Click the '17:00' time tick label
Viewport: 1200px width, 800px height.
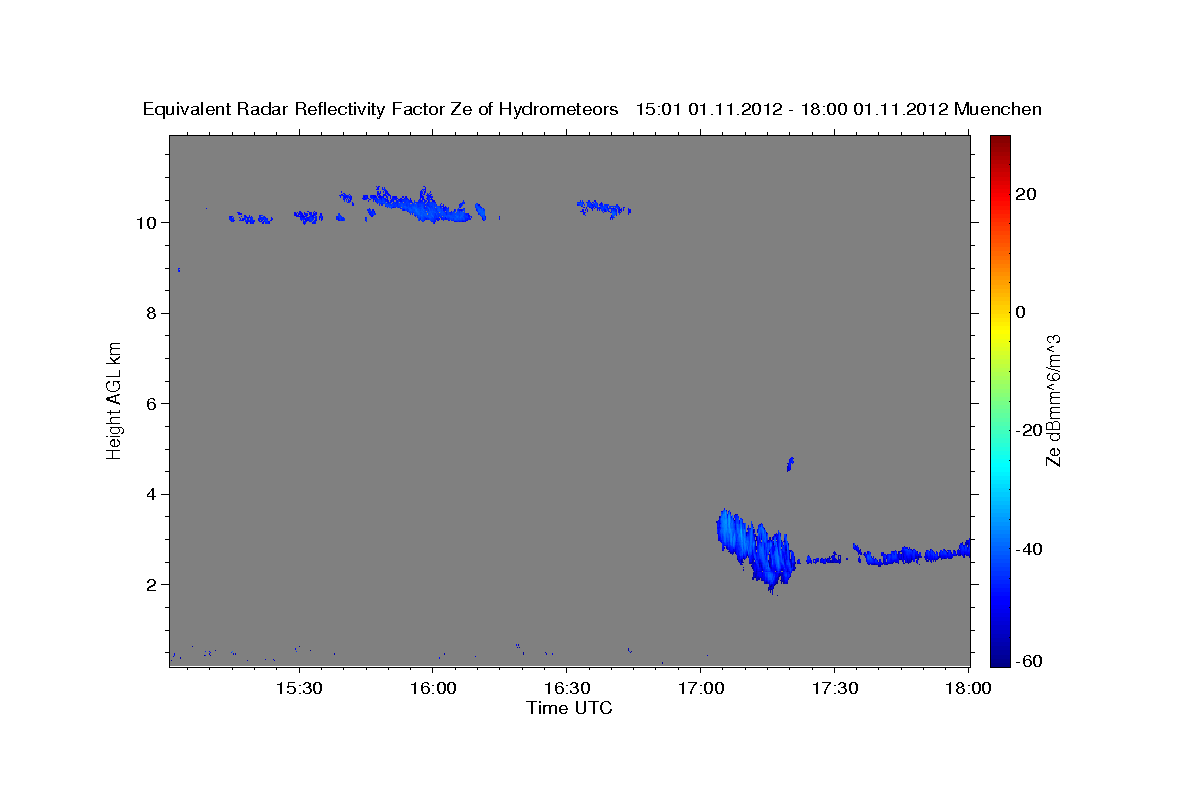tap(701, 688)
